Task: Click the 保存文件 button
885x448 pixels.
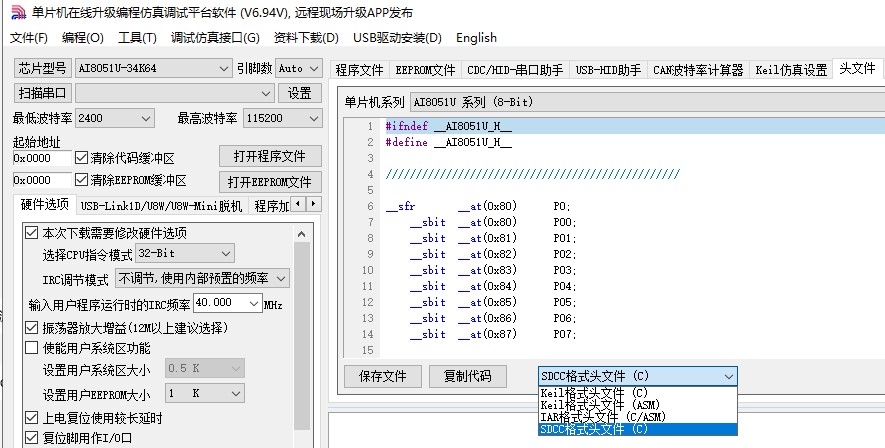Action: coord(383,376)
